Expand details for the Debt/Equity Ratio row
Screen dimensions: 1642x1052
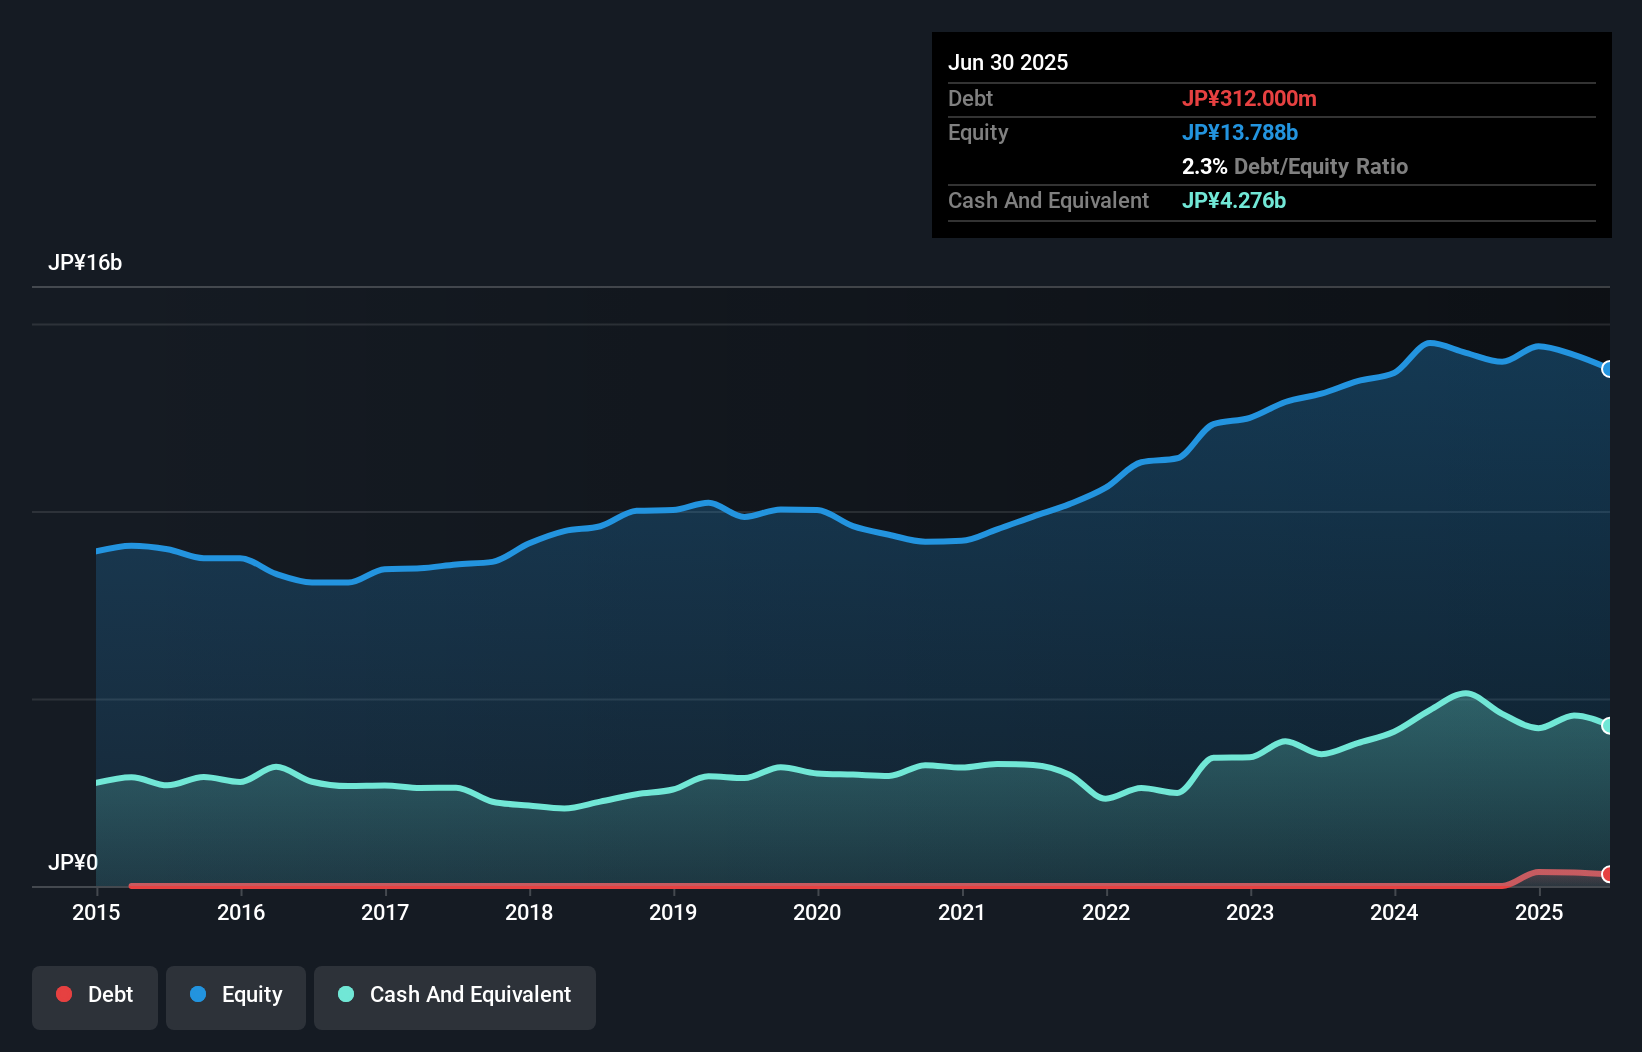pos(1295,166)
